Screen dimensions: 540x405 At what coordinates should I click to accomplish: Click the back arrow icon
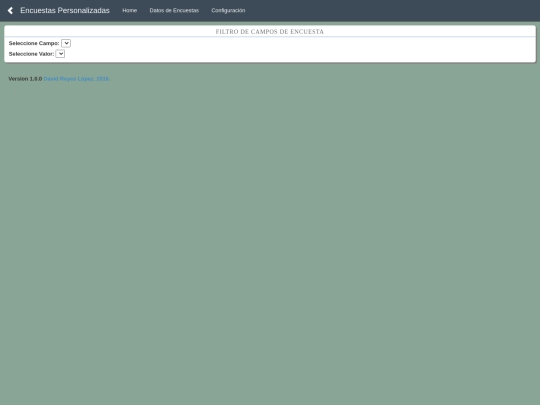(10, 11)
